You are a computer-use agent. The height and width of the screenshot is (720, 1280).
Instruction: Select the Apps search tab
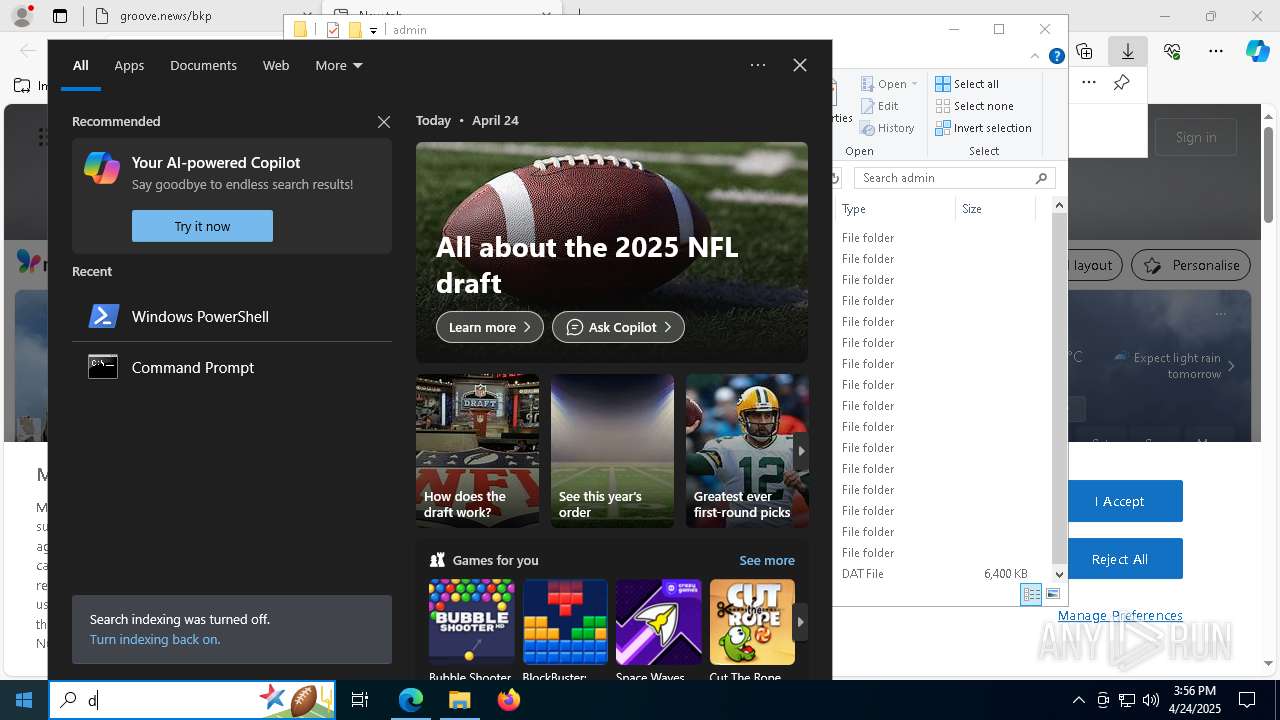click(129, 65)
